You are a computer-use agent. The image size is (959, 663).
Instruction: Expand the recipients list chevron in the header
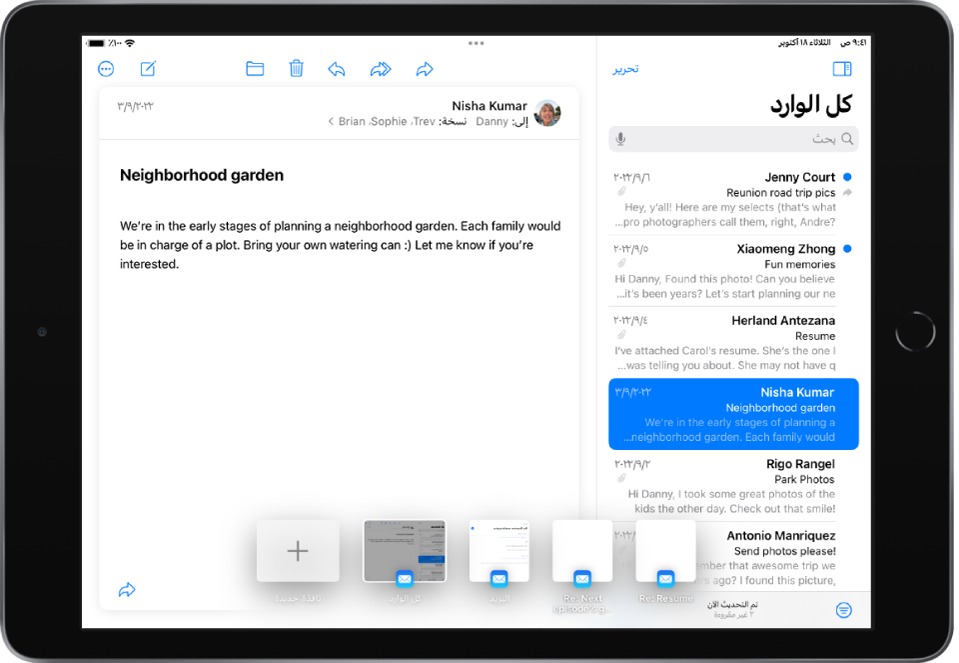(x=331, y=122)
